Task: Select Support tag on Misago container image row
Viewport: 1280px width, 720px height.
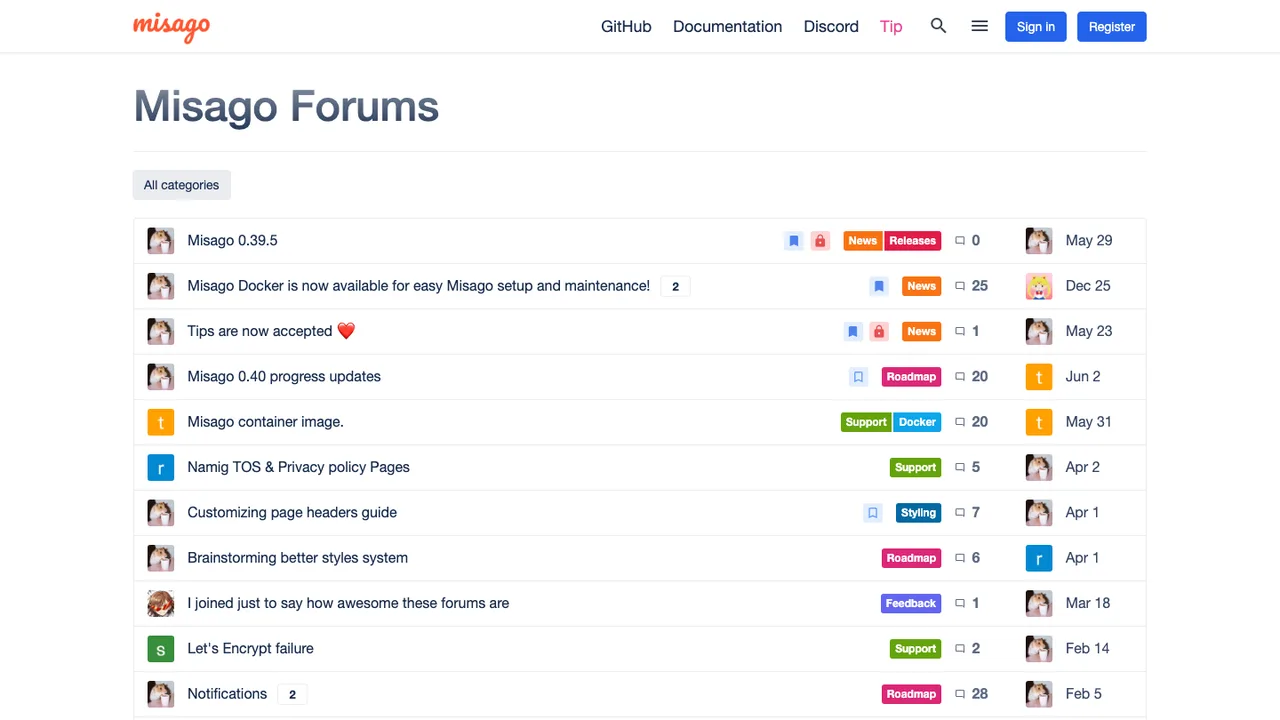Action: [x=866, y=422]
